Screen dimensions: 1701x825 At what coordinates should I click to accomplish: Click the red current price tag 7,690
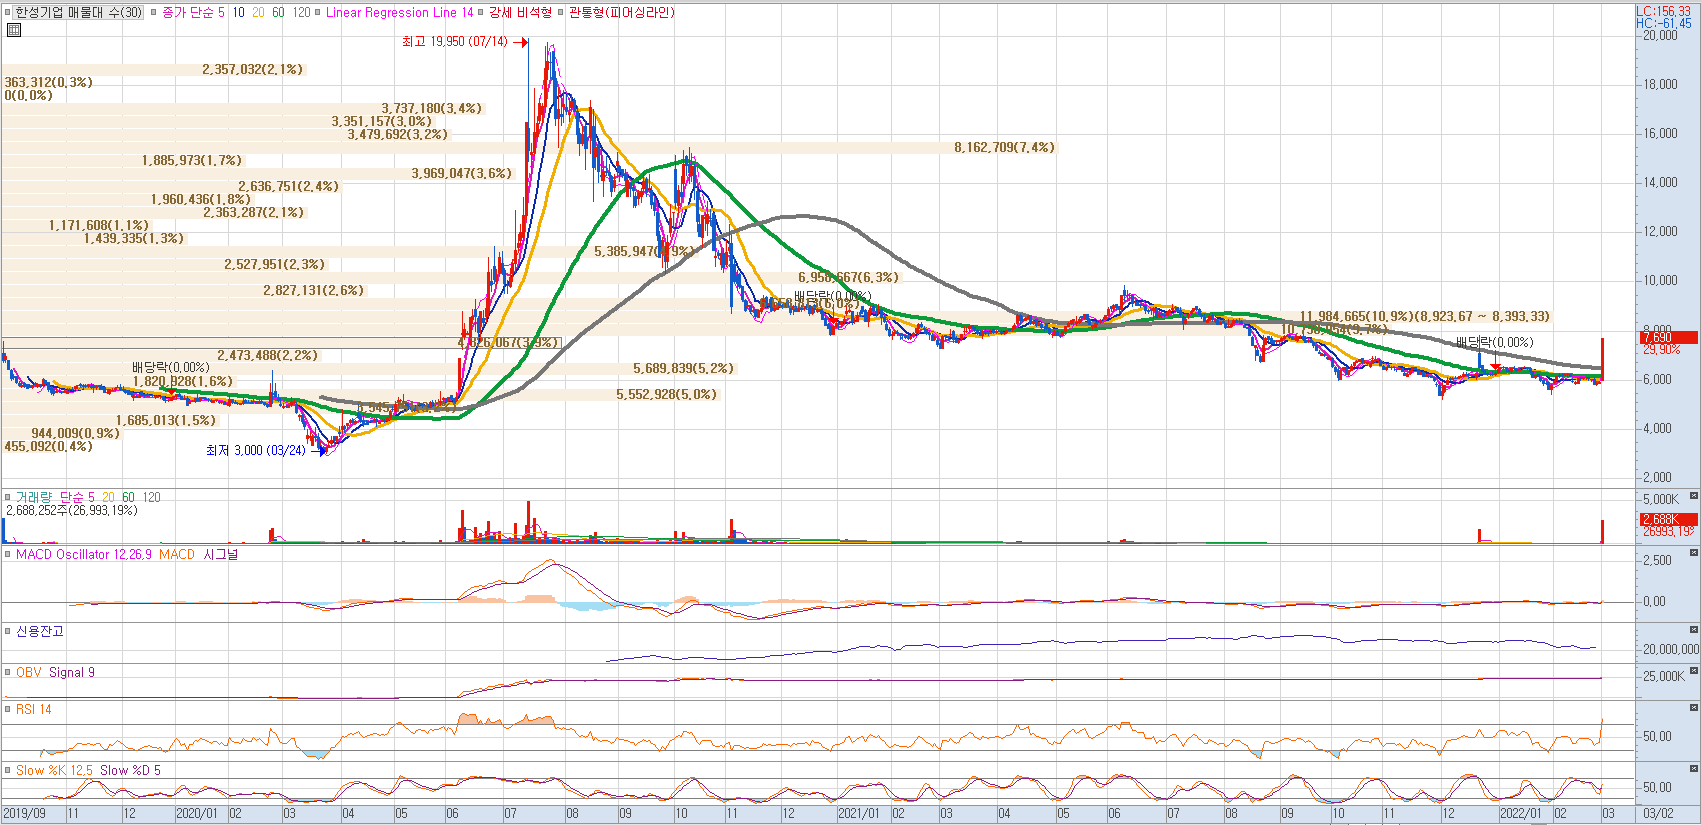1668,338
